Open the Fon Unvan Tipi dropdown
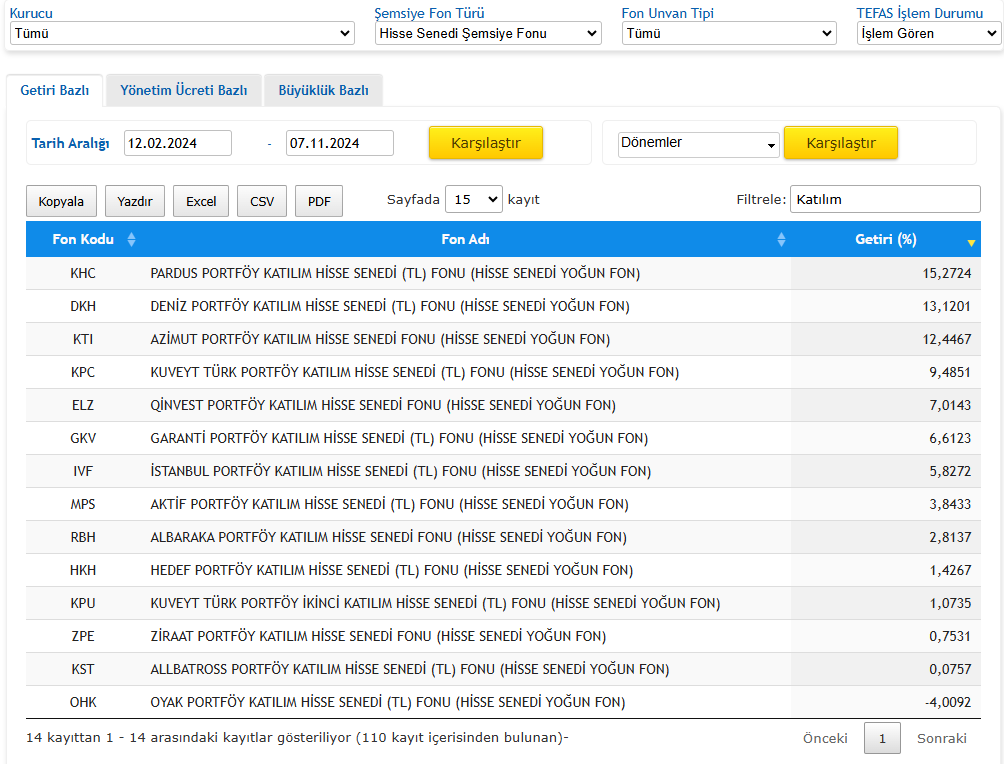1004x764 pixels. [729, 33]
